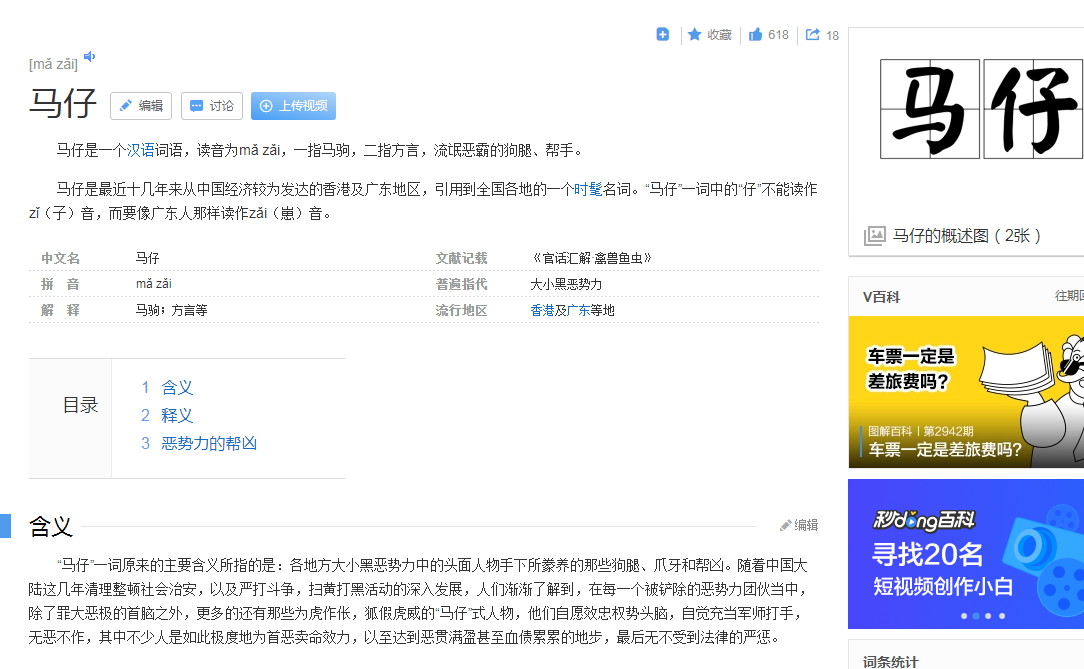Open the share icon showing 18
Viewport: 1084px width, 669px height.
pos(813,35)
